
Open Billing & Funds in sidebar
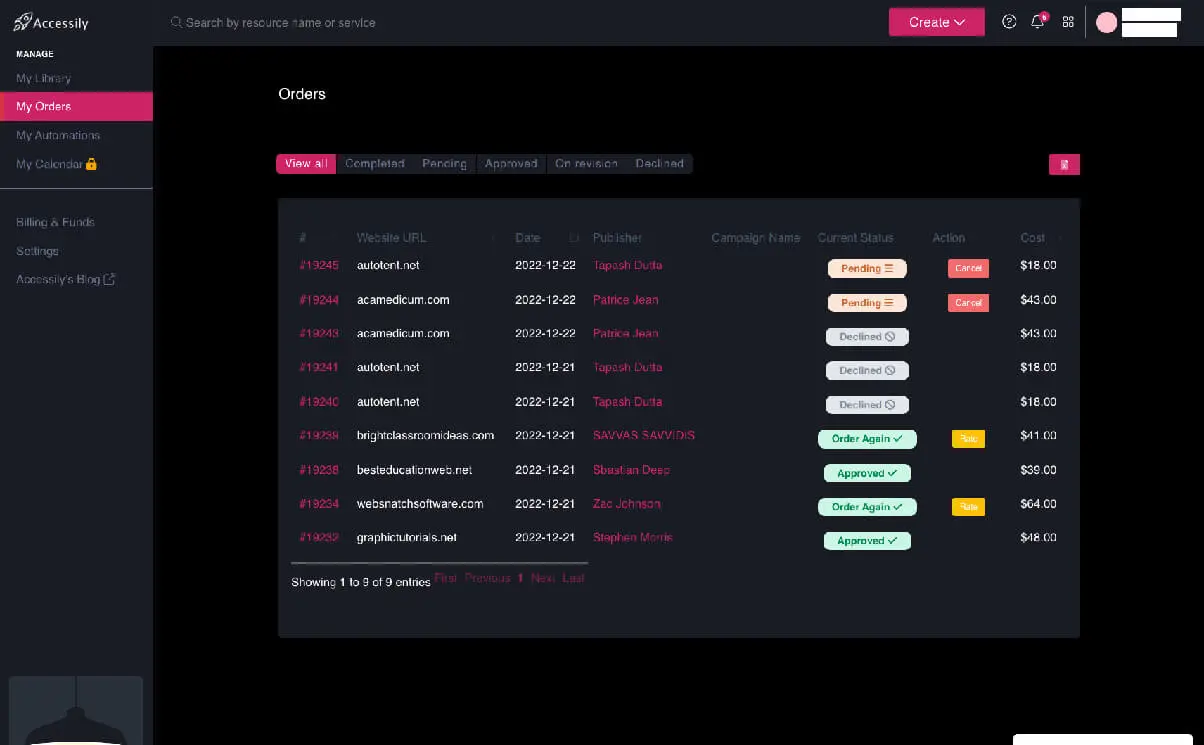(55, 222)
